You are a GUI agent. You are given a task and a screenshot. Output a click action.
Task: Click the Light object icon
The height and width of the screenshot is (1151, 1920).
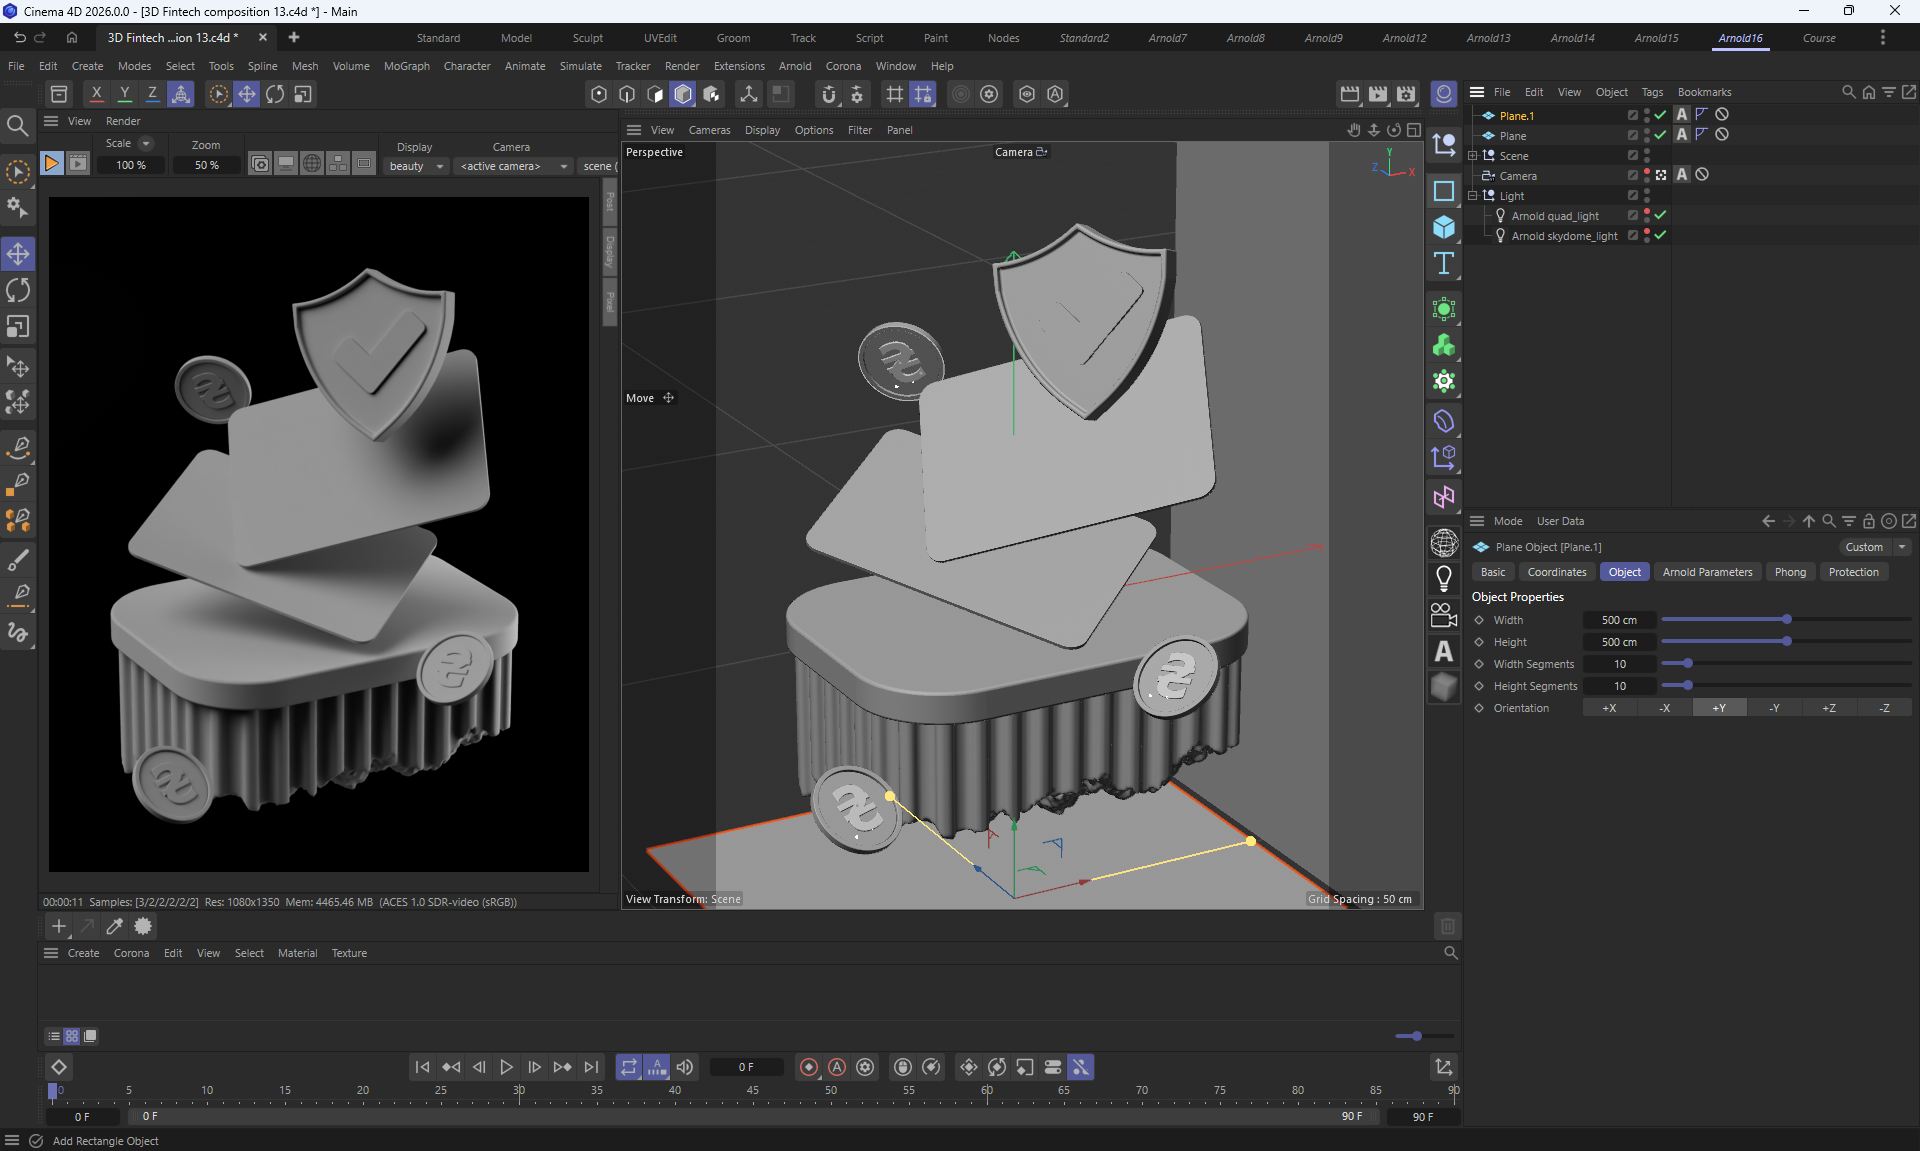(x=1443, y=578)
